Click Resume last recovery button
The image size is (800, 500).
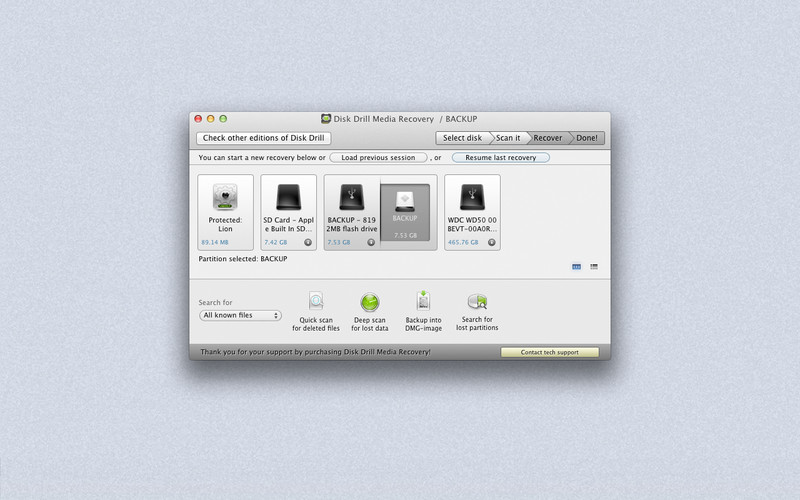(501, 158)
